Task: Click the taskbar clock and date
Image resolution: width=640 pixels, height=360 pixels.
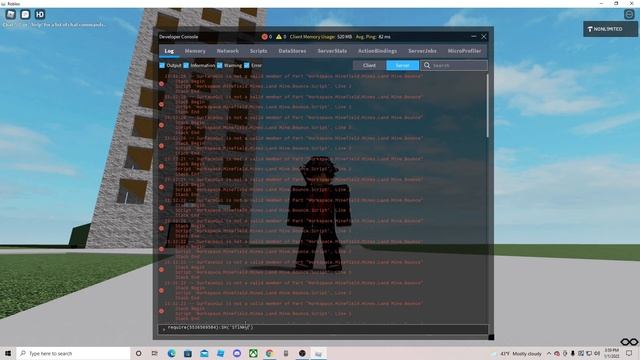Action: [612, 353]
